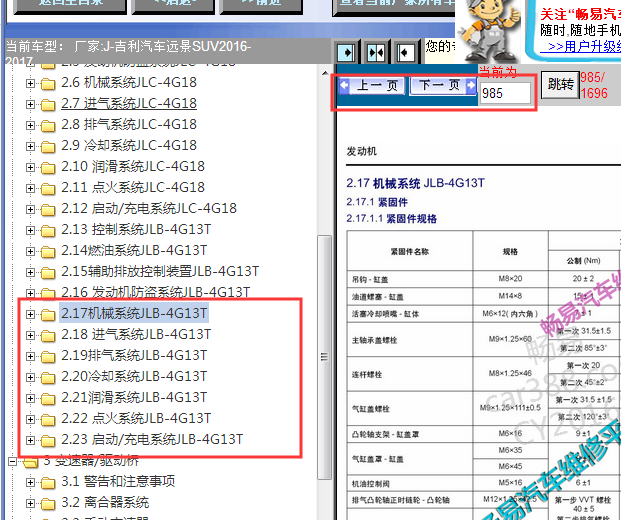Click subheading 2.17.1.1 紧固件规格

coord(391,219)
